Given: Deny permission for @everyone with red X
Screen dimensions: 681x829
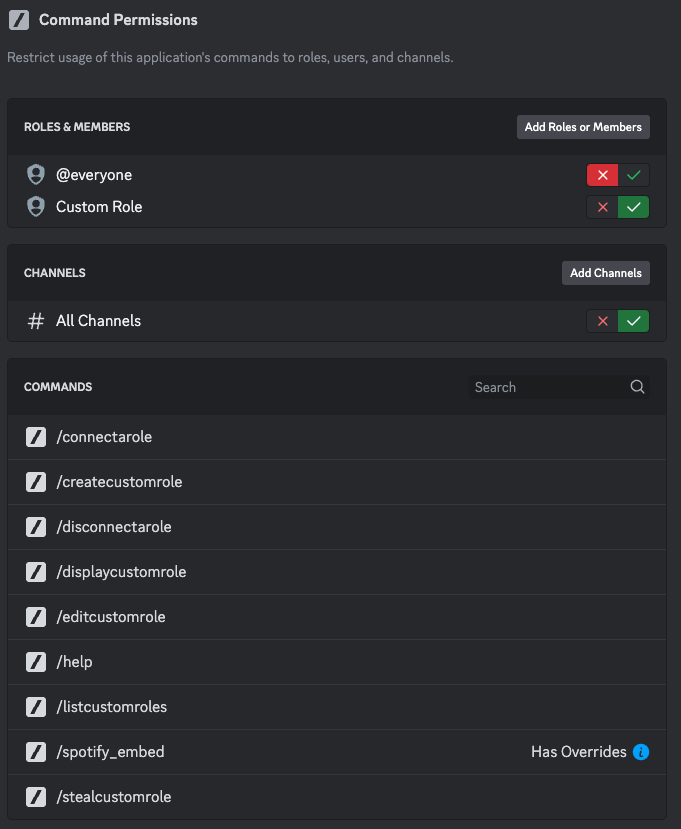Looking at the screenshot, I should click(602, 175).
